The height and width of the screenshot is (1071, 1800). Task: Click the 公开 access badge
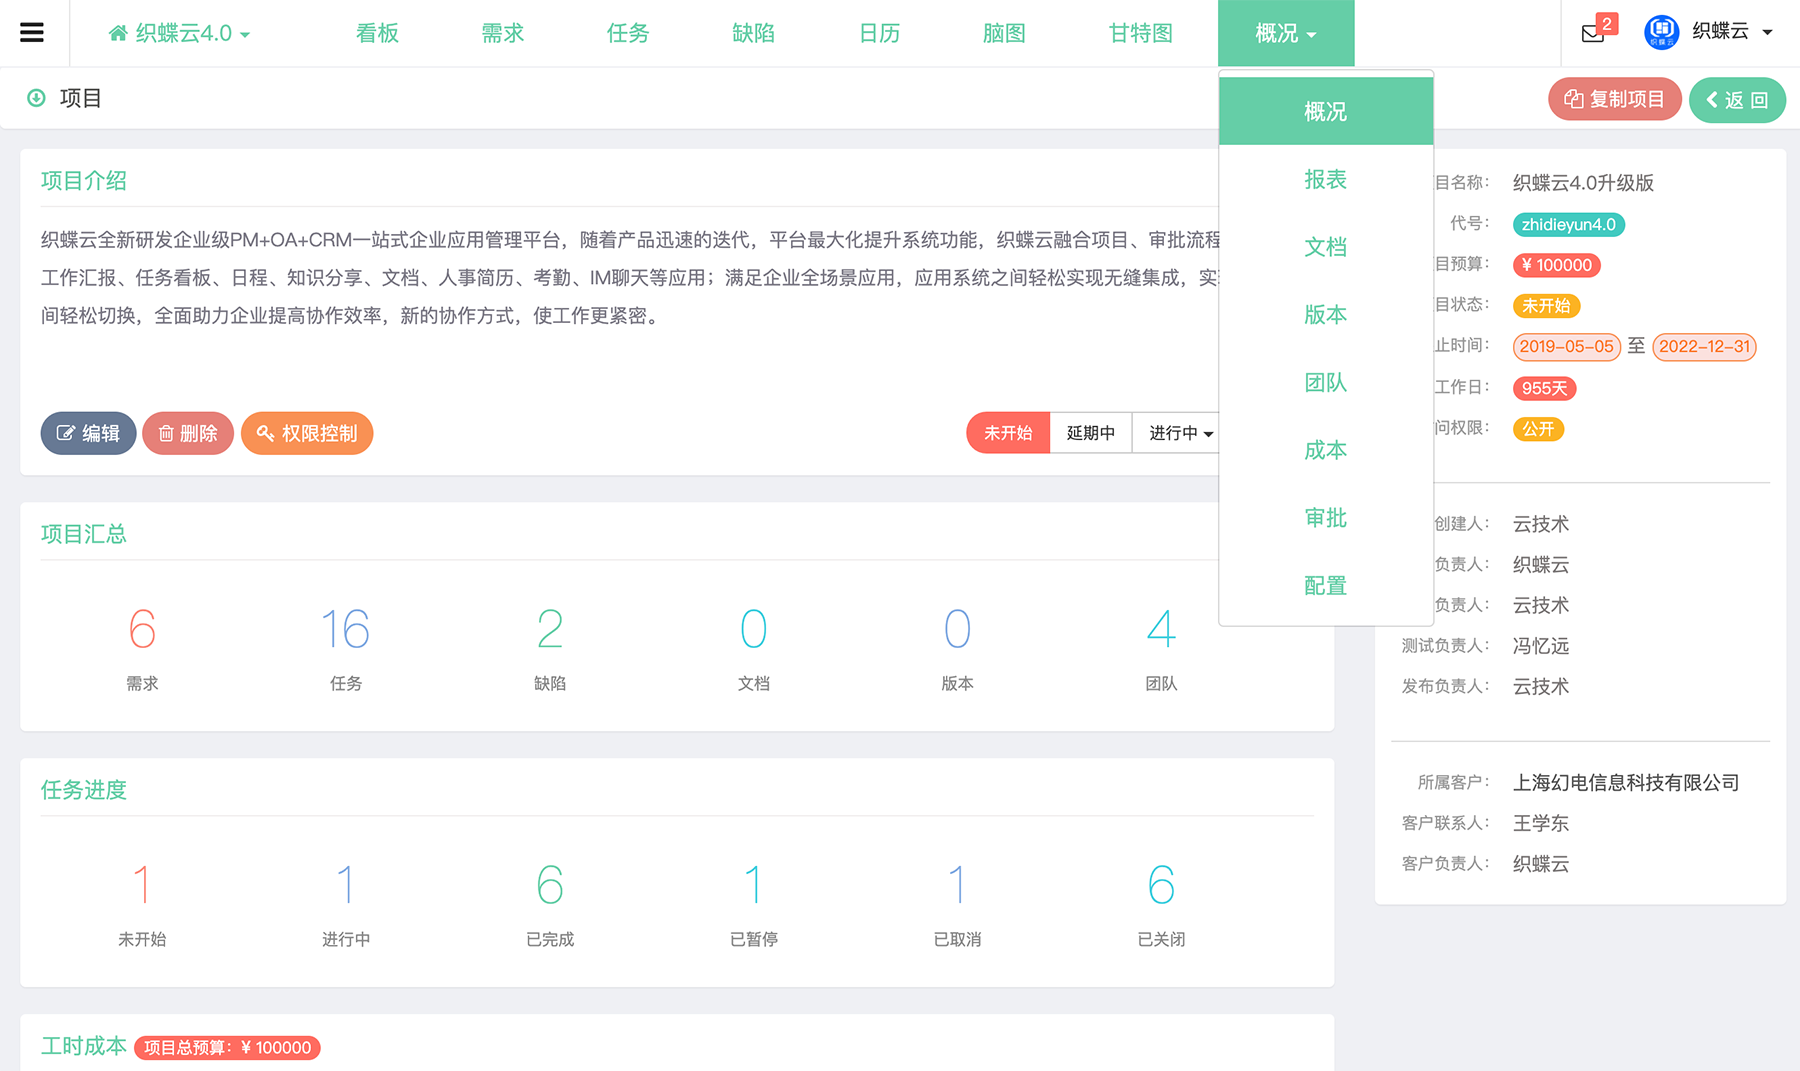click(x=1538, y=429)
